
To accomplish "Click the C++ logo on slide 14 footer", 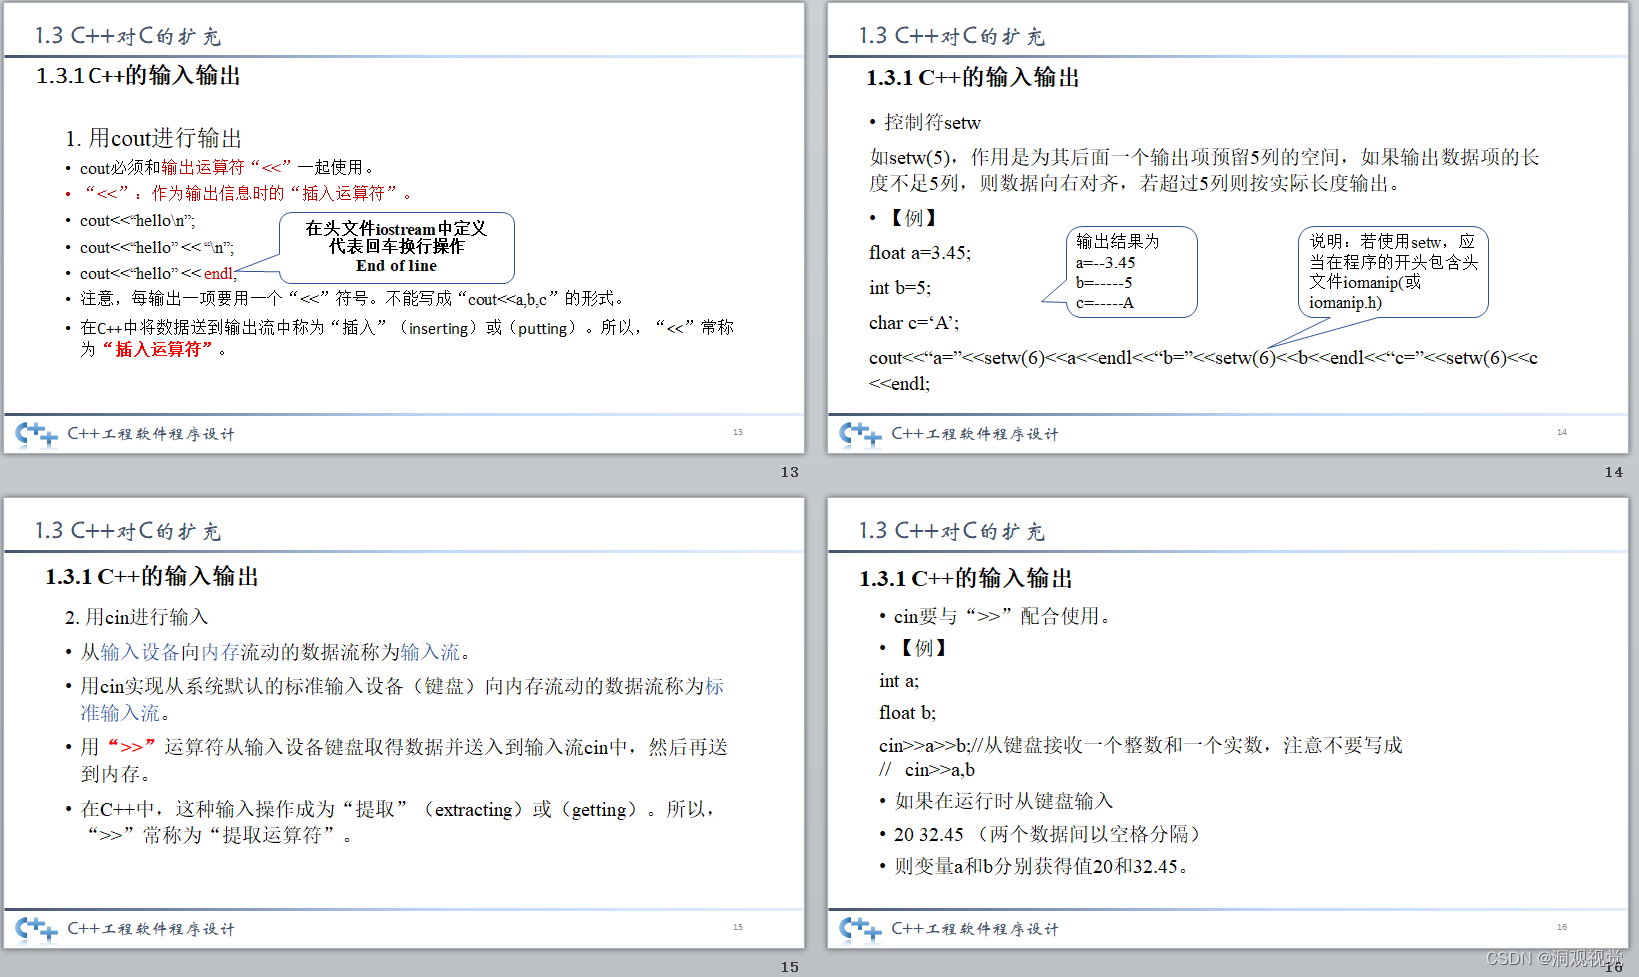I will pyautogui.click(x=861, y=434).
